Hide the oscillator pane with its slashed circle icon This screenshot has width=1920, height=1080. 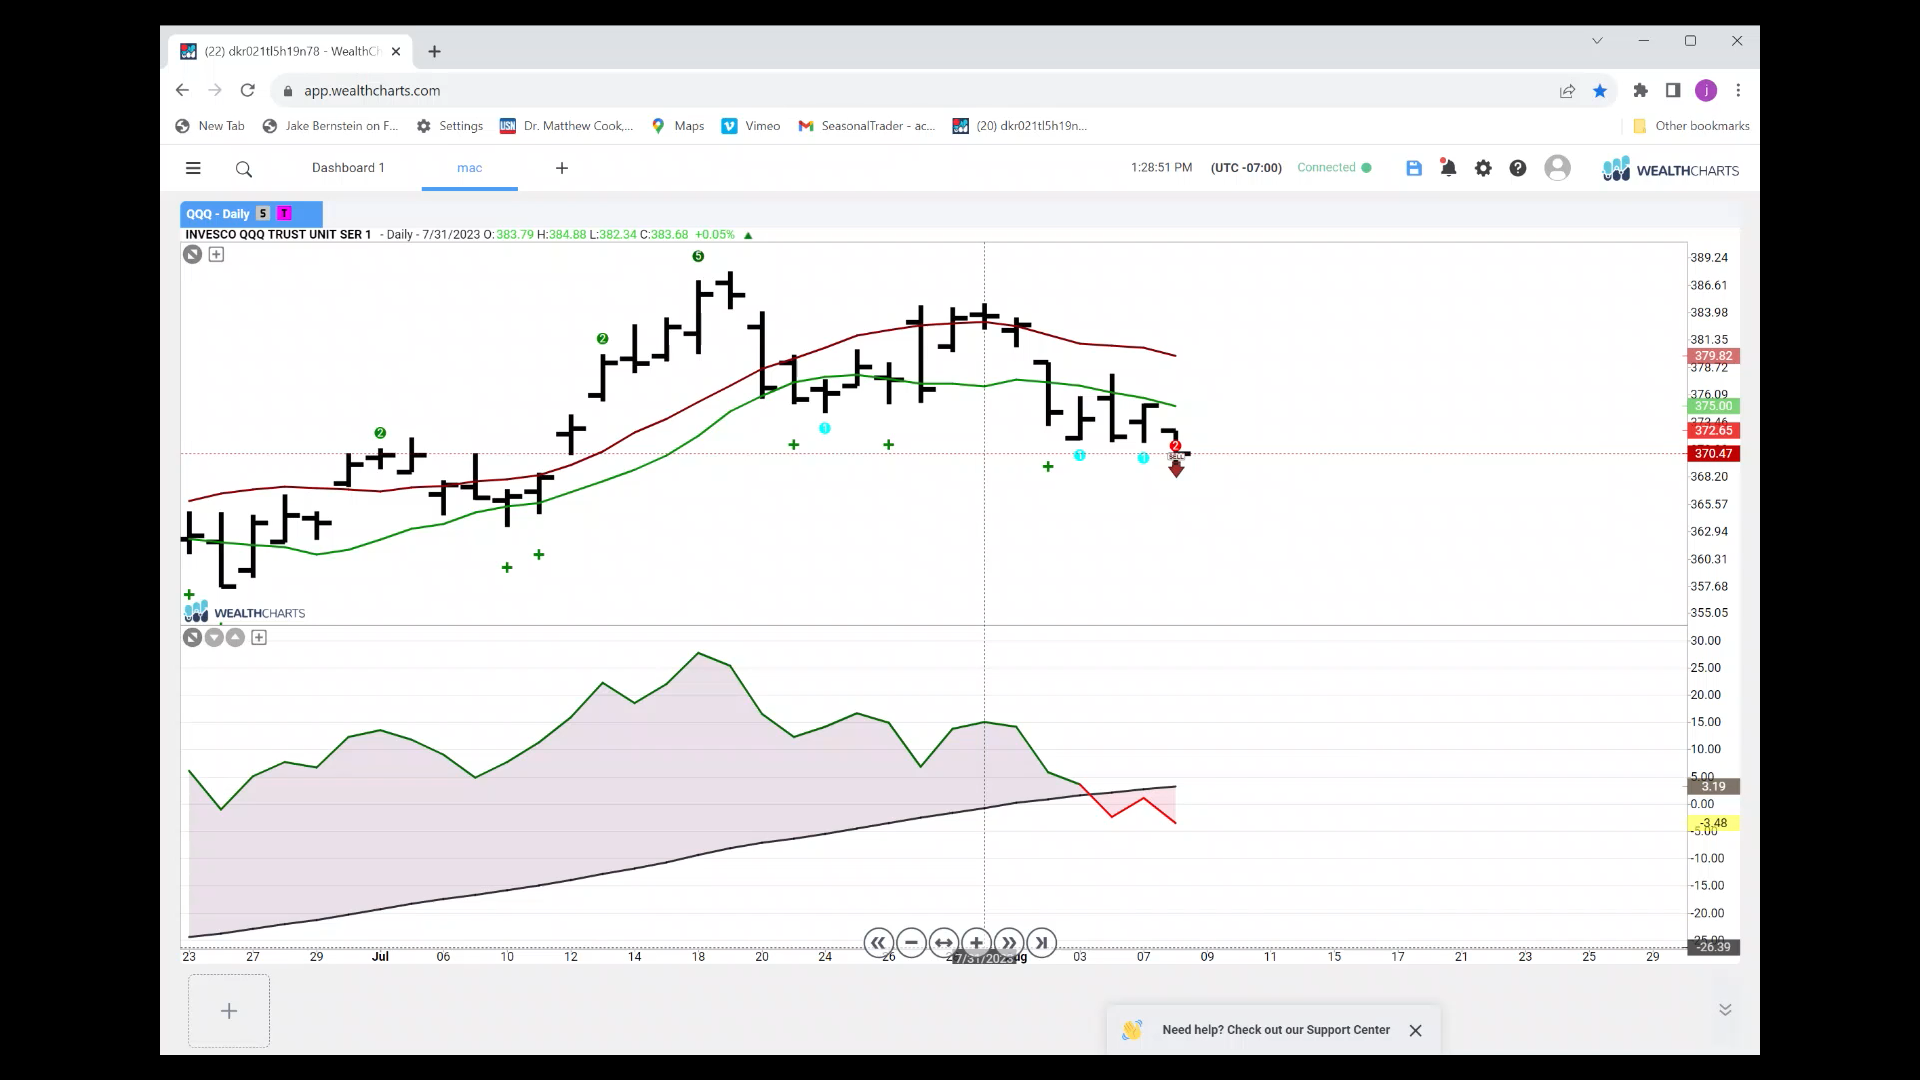(x=193, y=637)
